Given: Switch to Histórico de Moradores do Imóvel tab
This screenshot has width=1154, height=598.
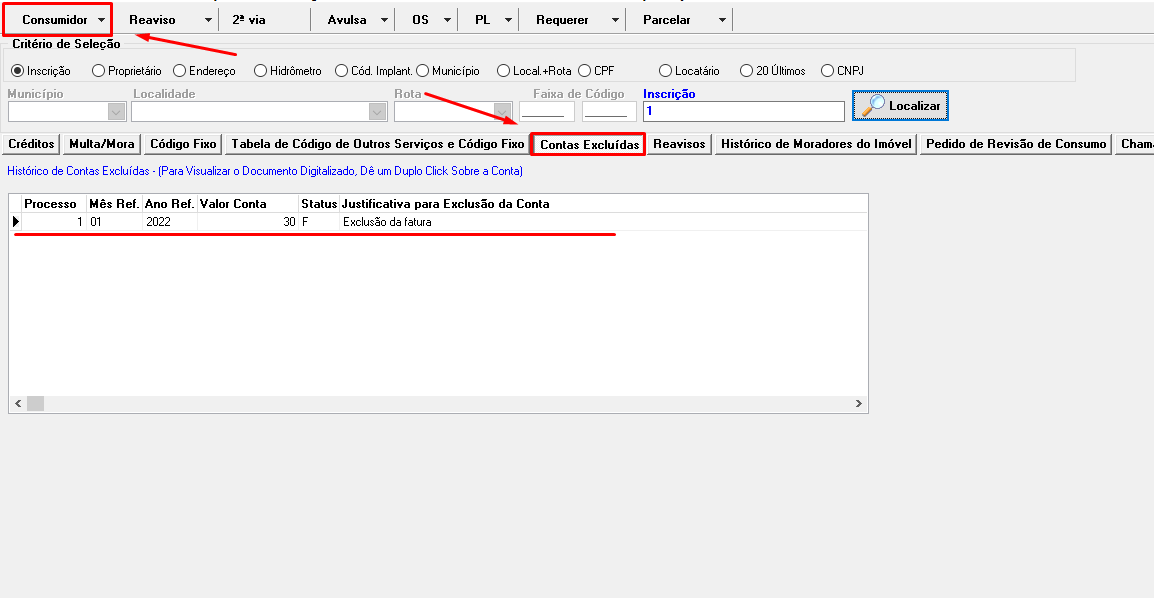Looking at the screenshot, I should 815,144.
